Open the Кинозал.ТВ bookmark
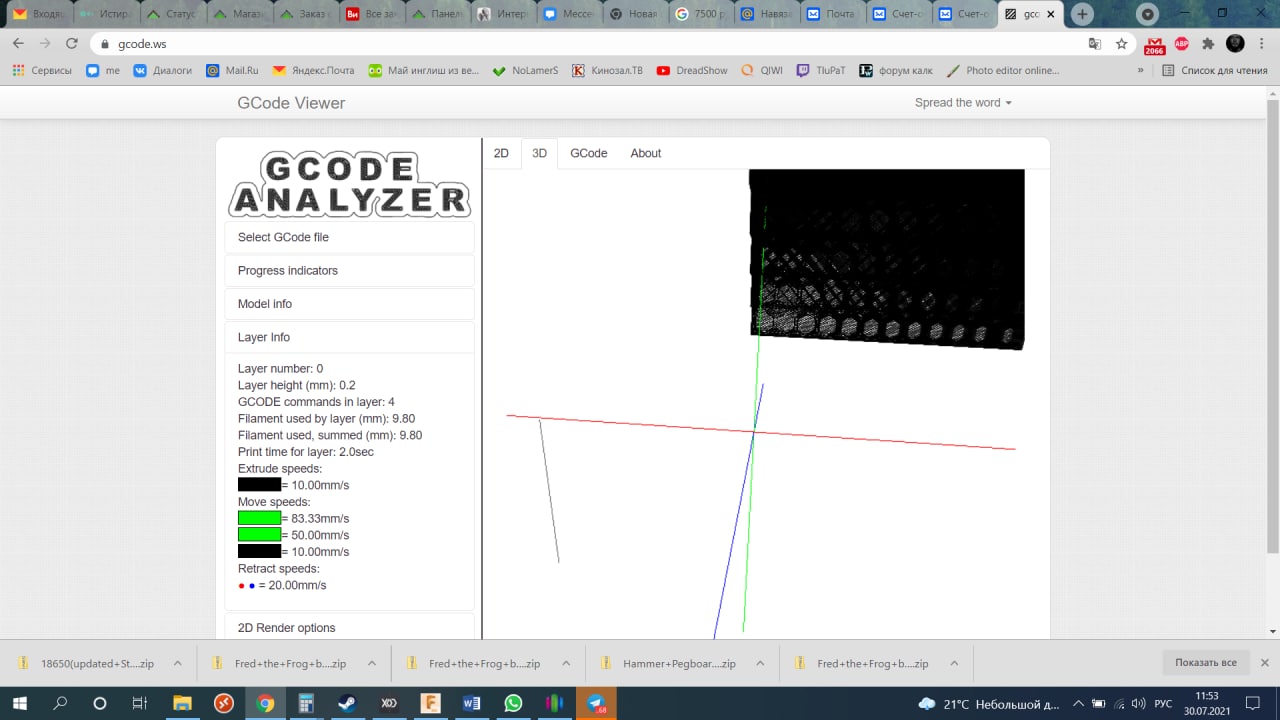 [x=607, y=71]
